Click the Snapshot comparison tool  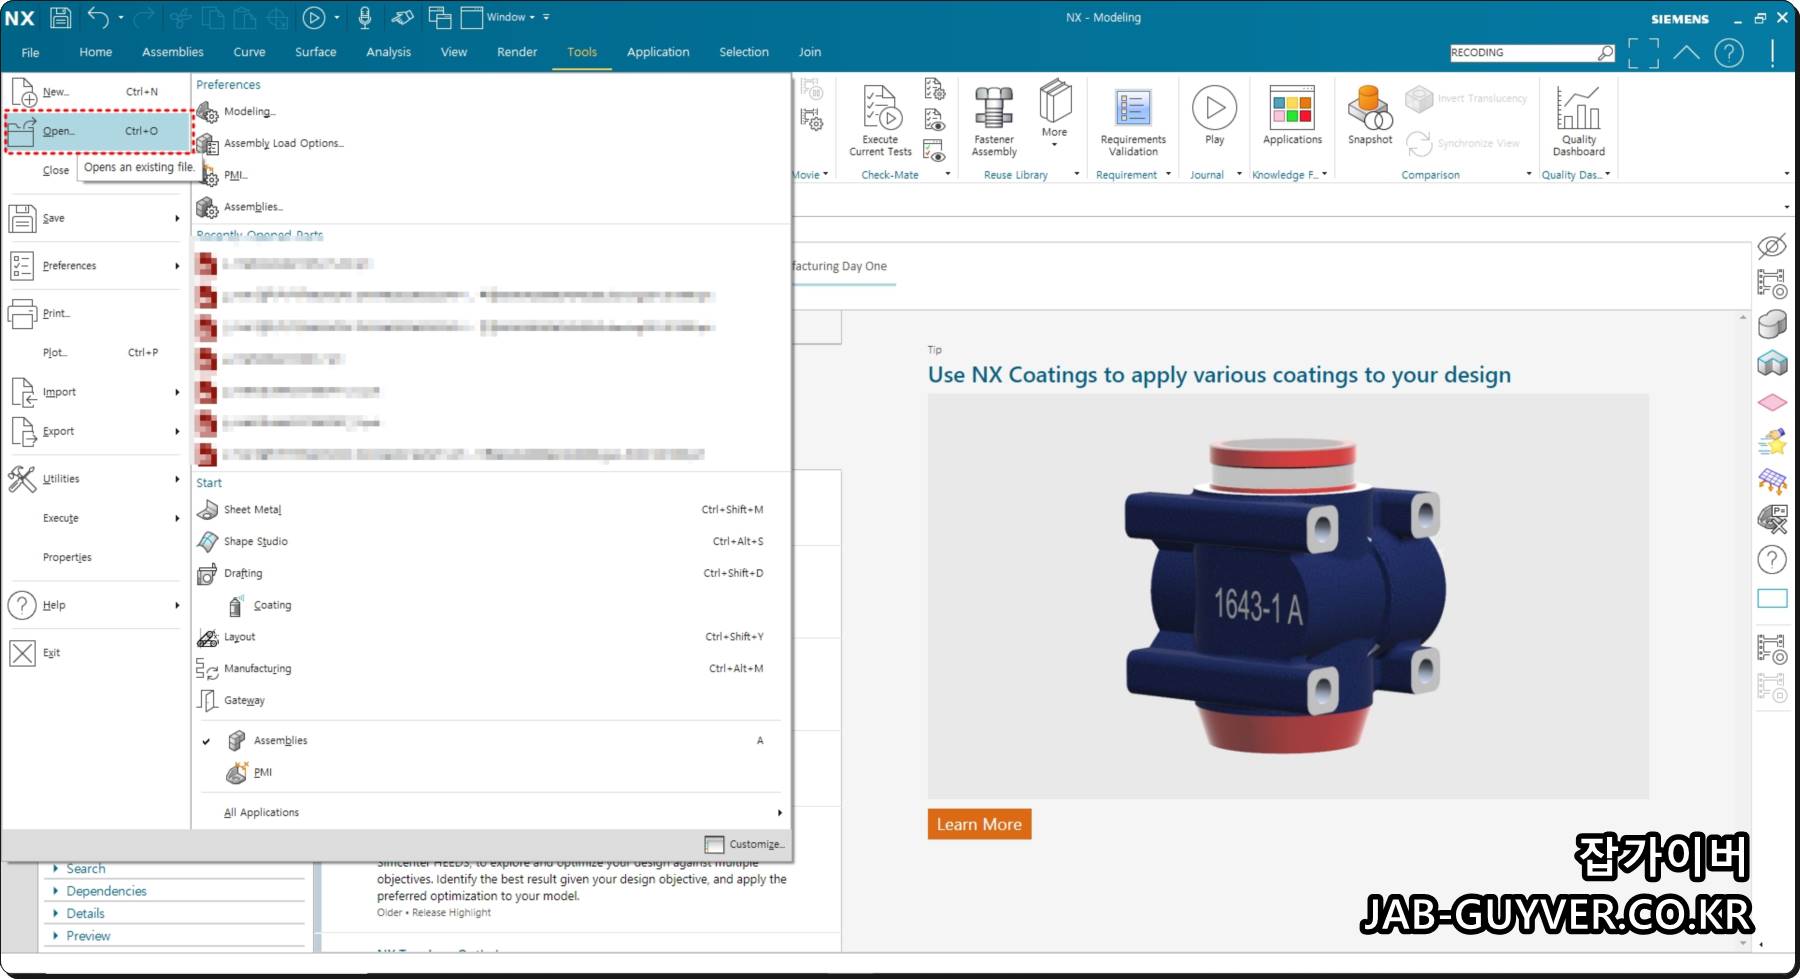click(x=1370, y=115)
